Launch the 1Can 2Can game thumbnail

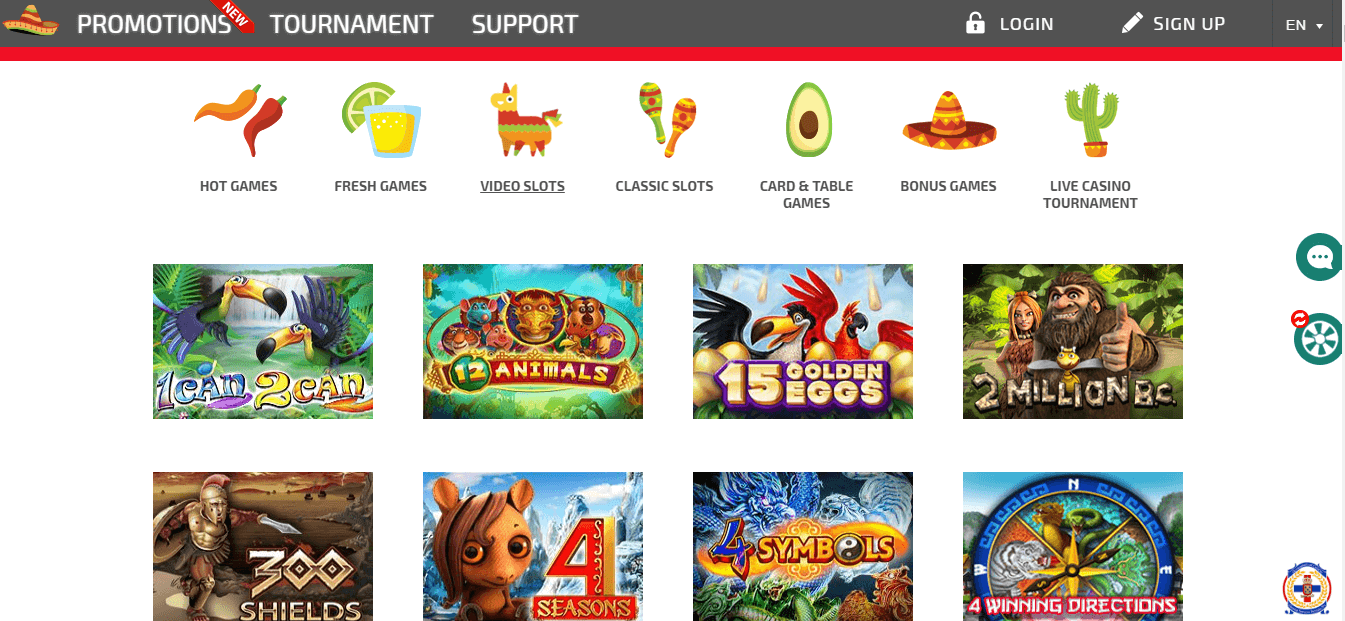[x=263, y=341]
